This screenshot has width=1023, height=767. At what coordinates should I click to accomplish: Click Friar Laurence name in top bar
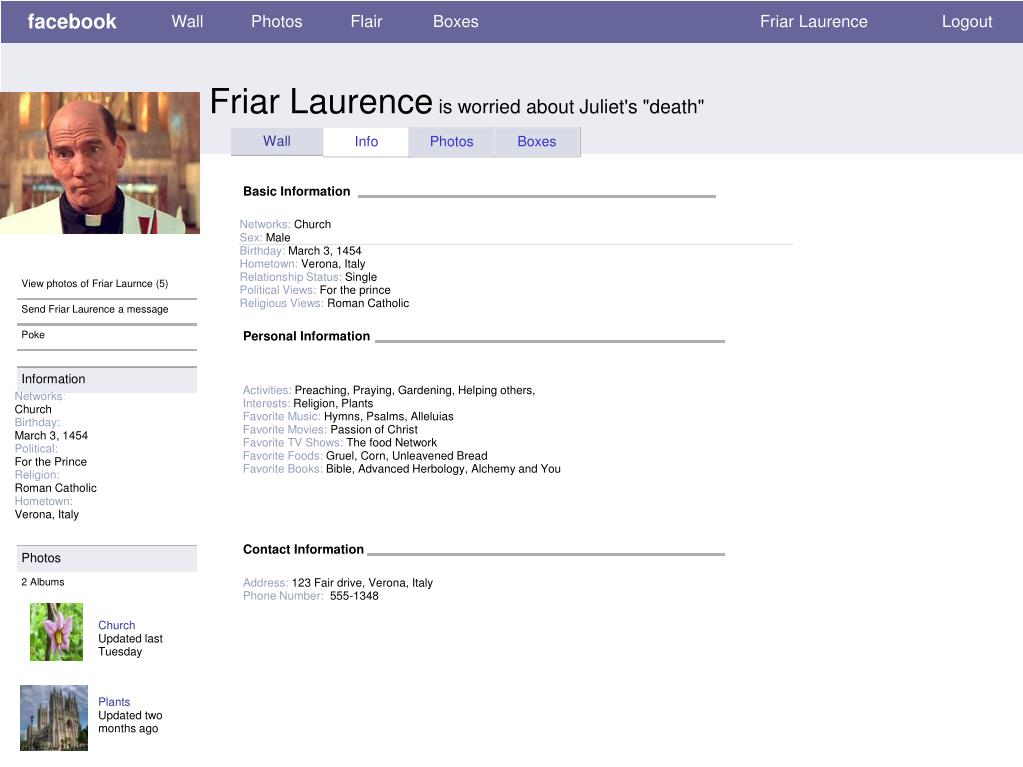(x=814, y=22)
